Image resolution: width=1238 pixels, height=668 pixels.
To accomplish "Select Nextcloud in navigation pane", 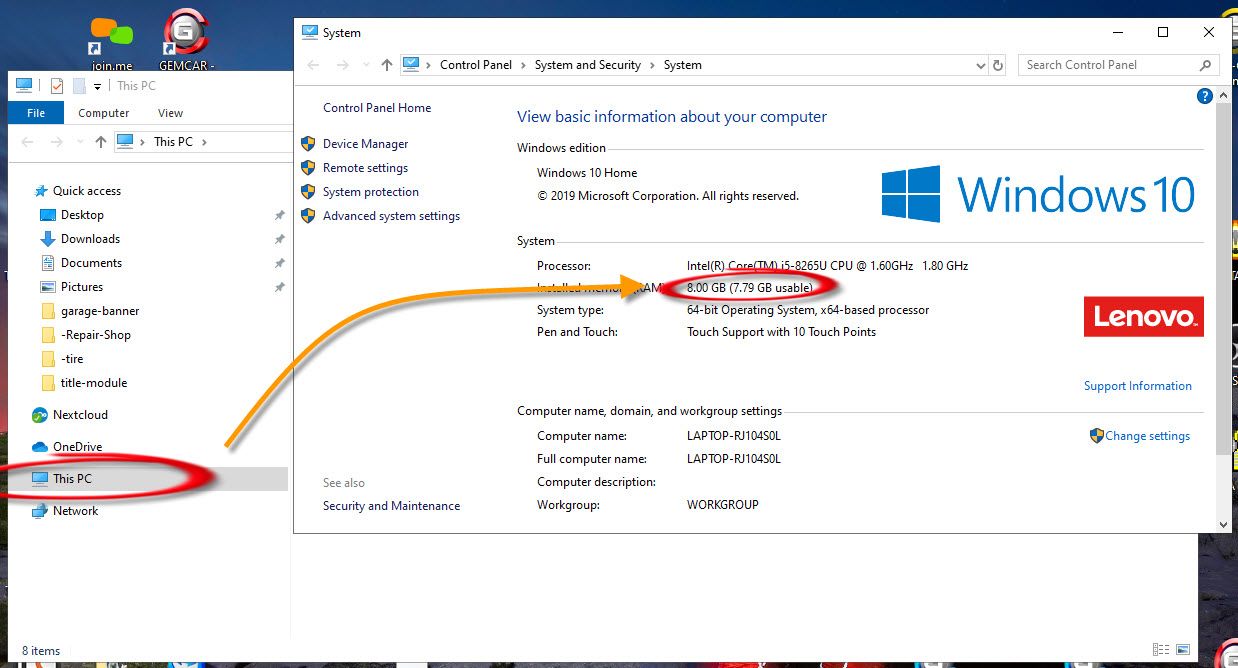I will point(80,415).
